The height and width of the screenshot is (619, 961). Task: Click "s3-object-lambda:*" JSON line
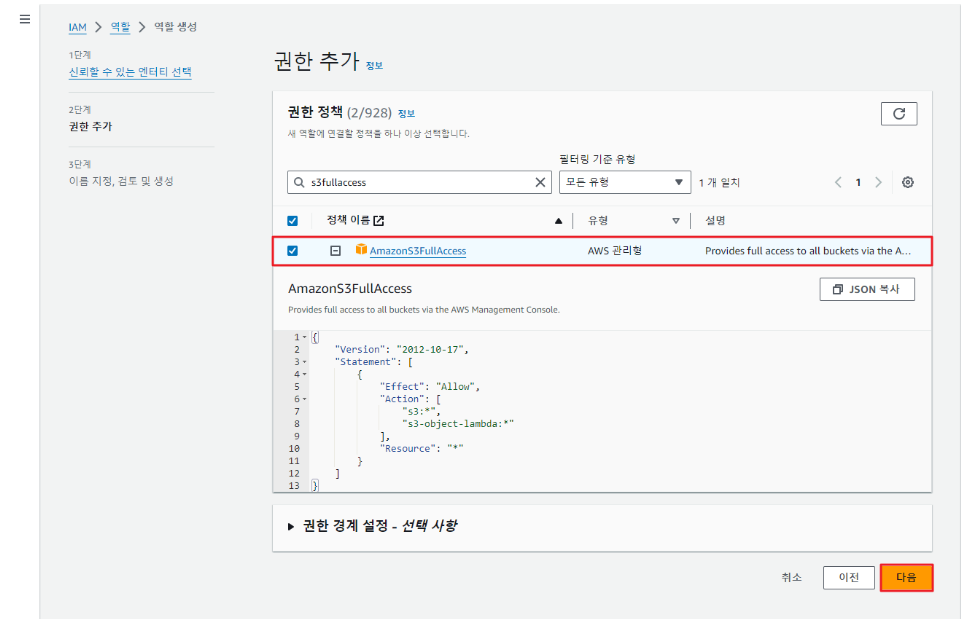[458, 423]
